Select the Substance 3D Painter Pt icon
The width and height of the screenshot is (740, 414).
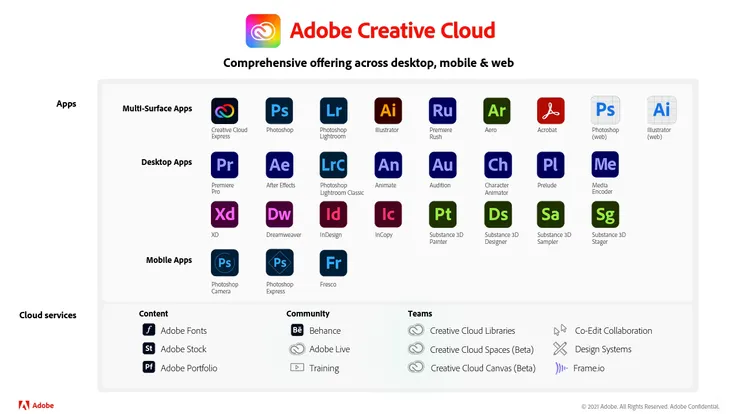coord(443,214)
